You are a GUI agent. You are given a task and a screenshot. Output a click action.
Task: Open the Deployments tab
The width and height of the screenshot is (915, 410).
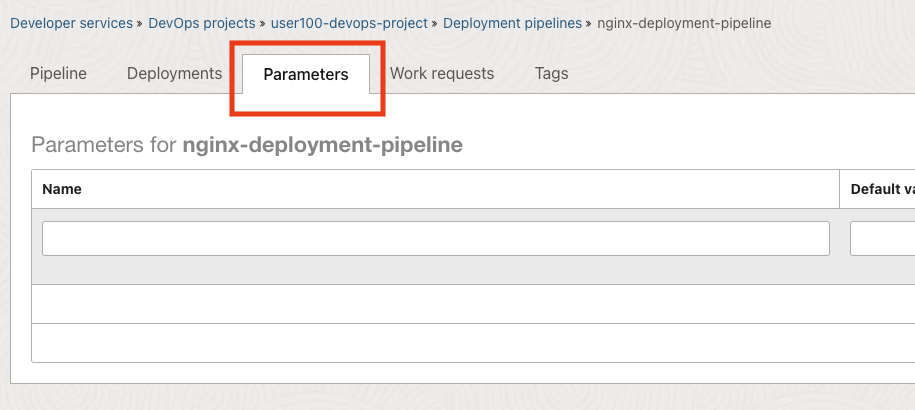(174, 73)
